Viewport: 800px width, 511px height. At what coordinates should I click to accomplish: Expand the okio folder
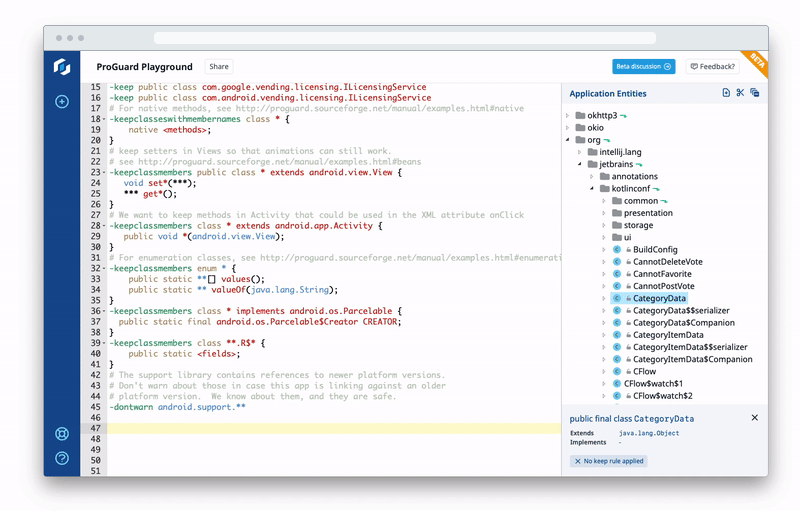pos(567,128)
